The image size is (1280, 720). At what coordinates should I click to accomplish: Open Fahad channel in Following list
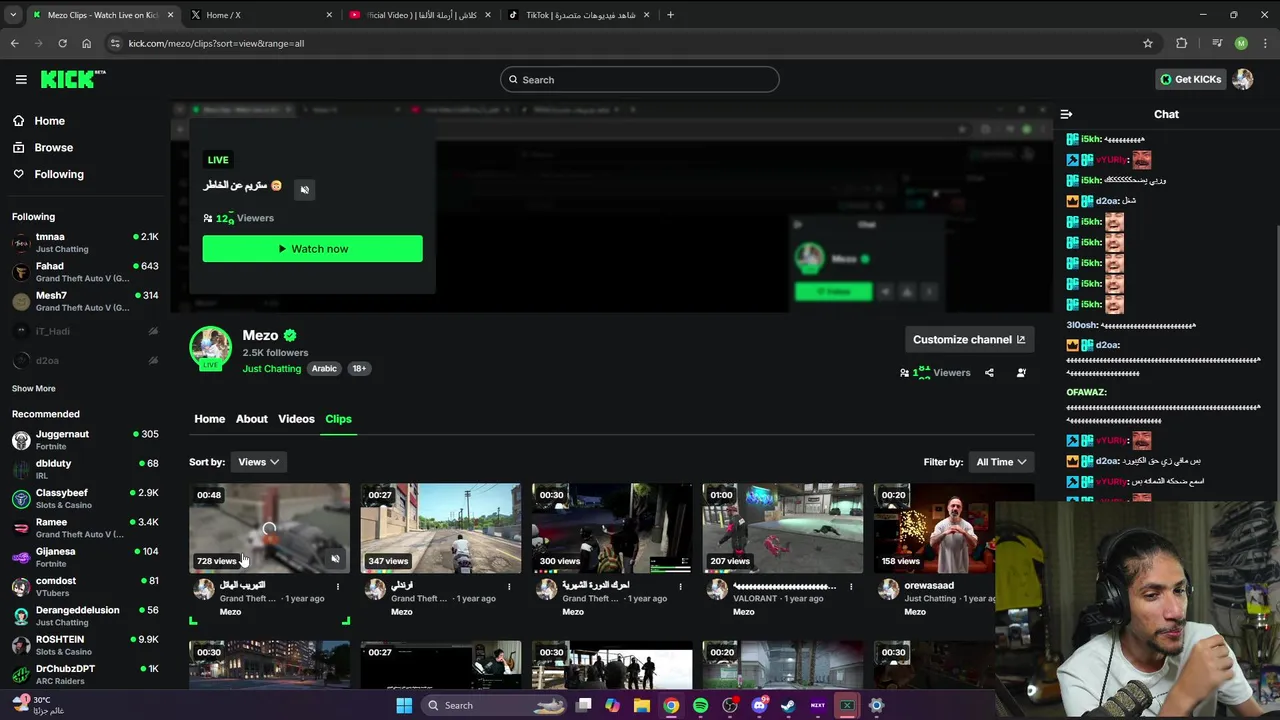click(85, 272)
